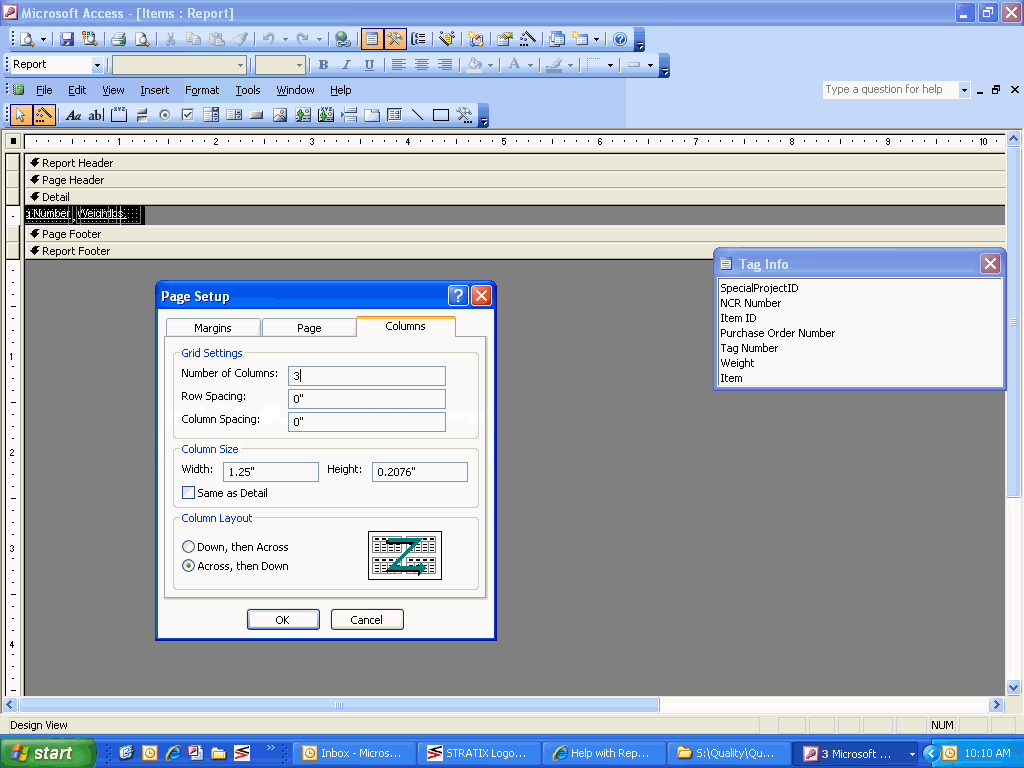
Task: Select the Text Box tool
Action: pos(96,115)
